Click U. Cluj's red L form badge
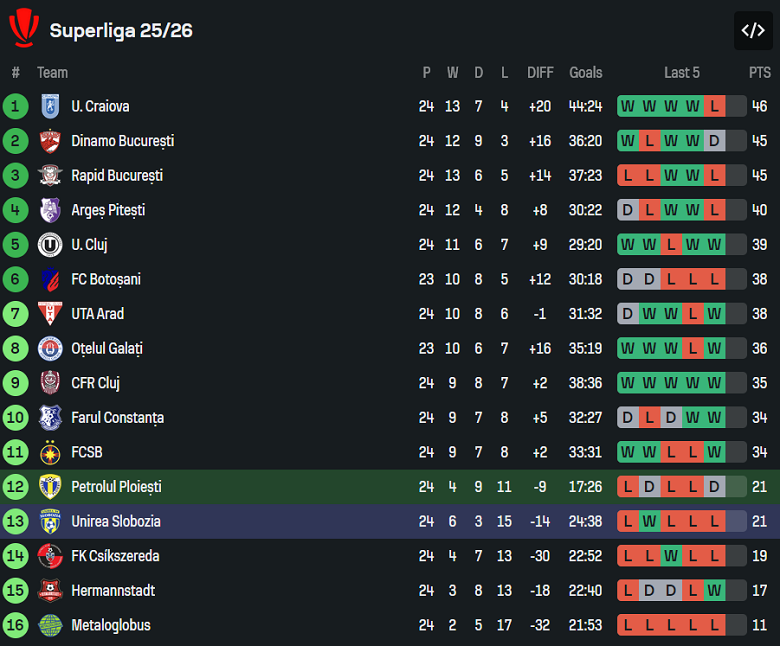Image resolution: width=780 pixels, height=646 pixels. (671, 245)
